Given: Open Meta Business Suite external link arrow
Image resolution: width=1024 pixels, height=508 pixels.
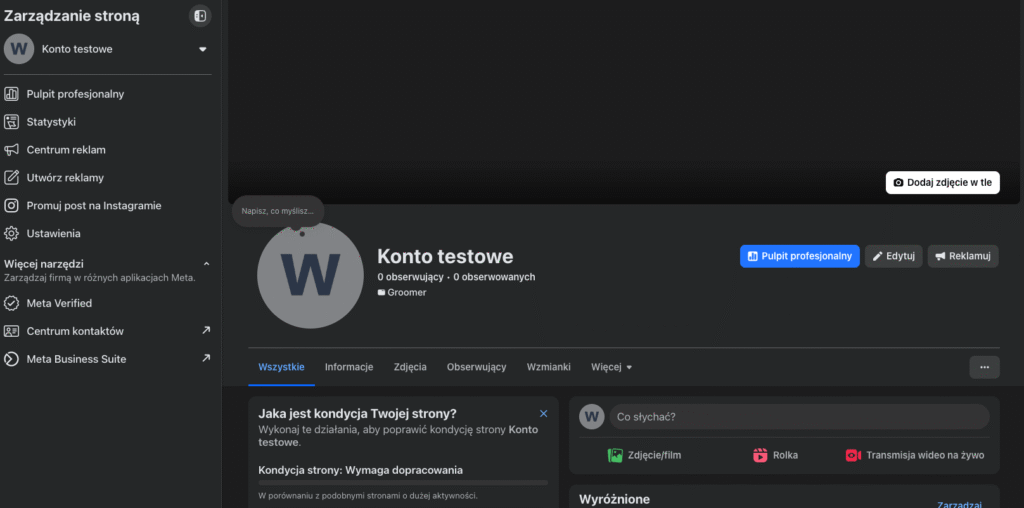Looking at the screenshot, I should [206, 358].
